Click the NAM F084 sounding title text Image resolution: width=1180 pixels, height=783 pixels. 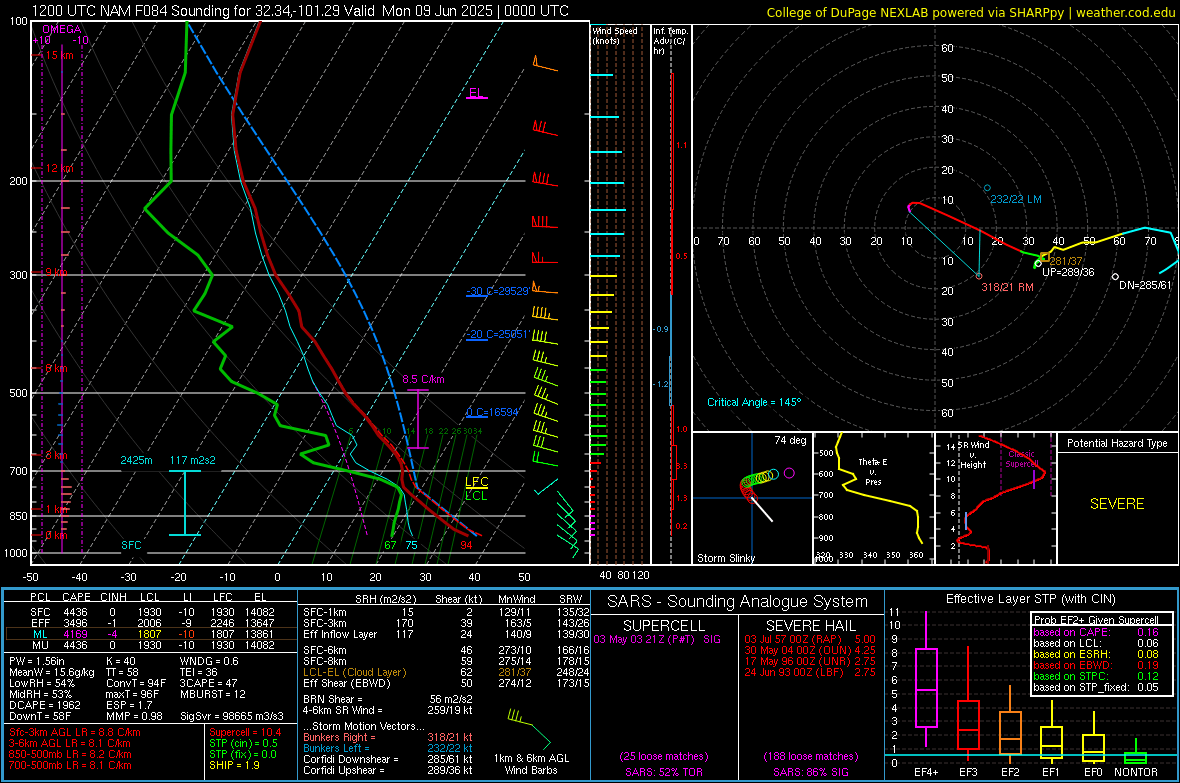tap(301, 11)
